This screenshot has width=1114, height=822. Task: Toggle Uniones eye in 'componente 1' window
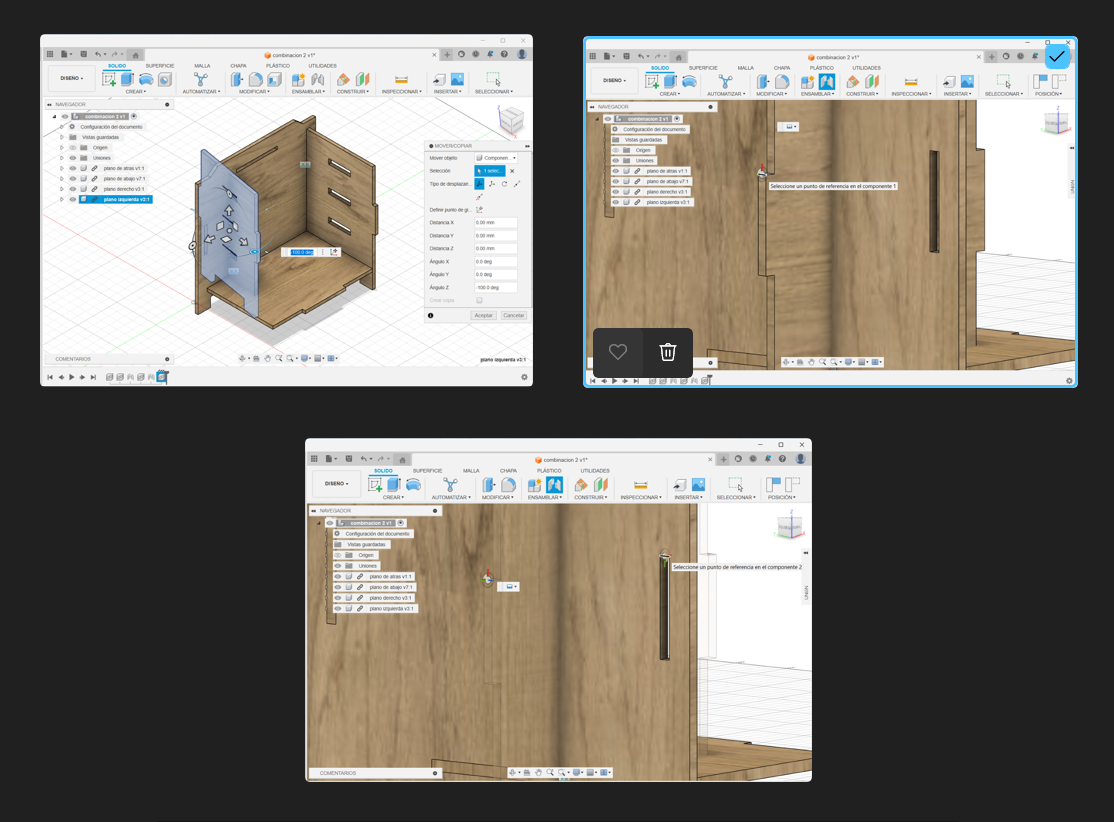pyautogui.click(x=616, y=161)
